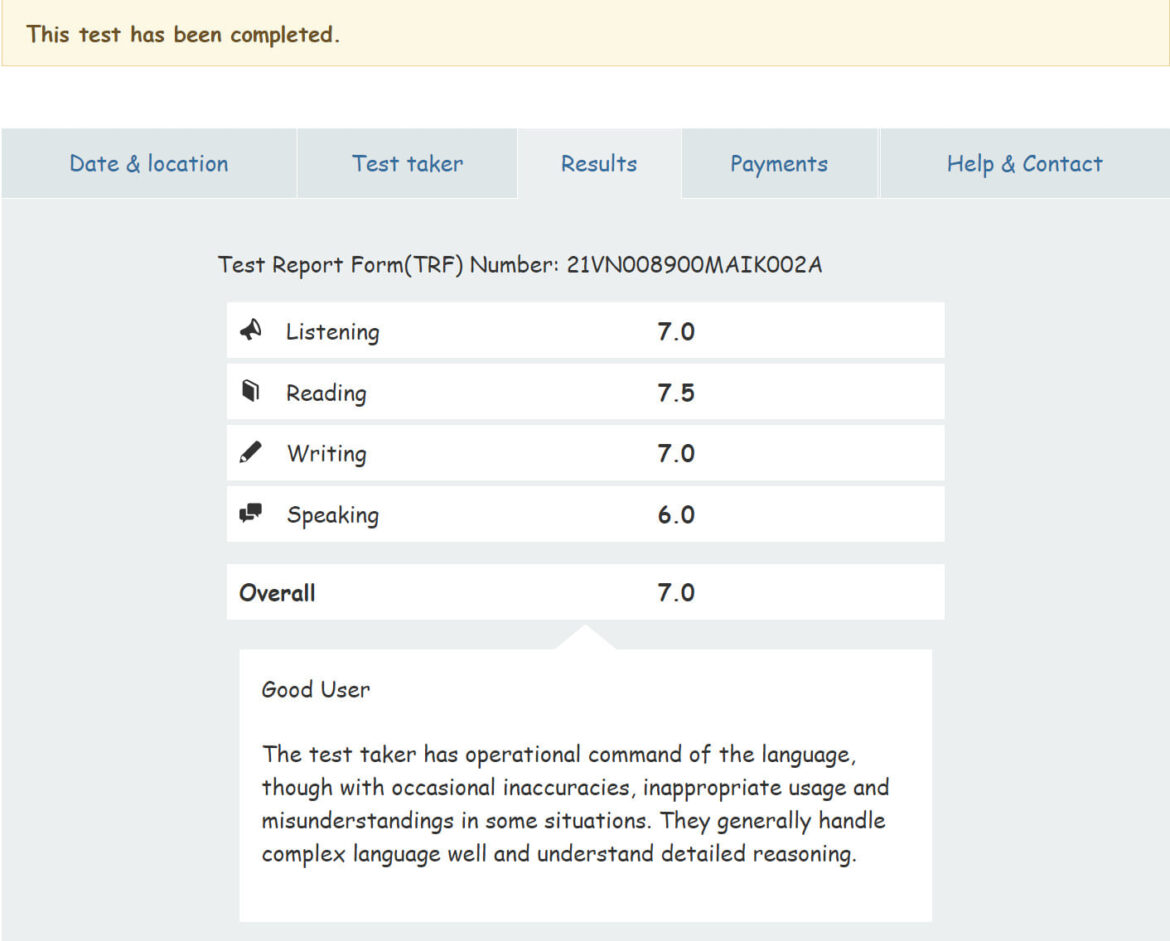Click the Speaking score 6.0
Image resolution: width=1170 pixels, height=941 pixels.
[675, 515]
